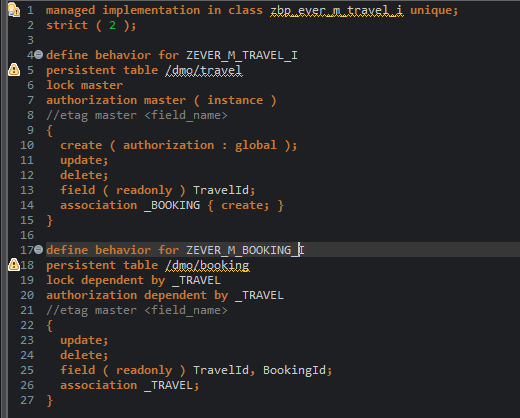The height and width of the screenshot is (418, 520).
Task: Click the opening brace on line 22
Action: 50,325
